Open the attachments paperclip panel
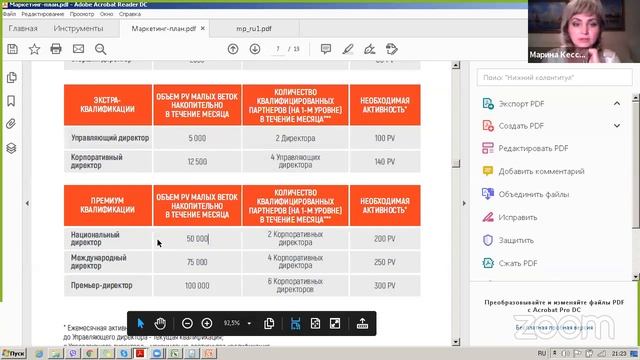Viewport: 640px width, 360px height. [11, 124]
